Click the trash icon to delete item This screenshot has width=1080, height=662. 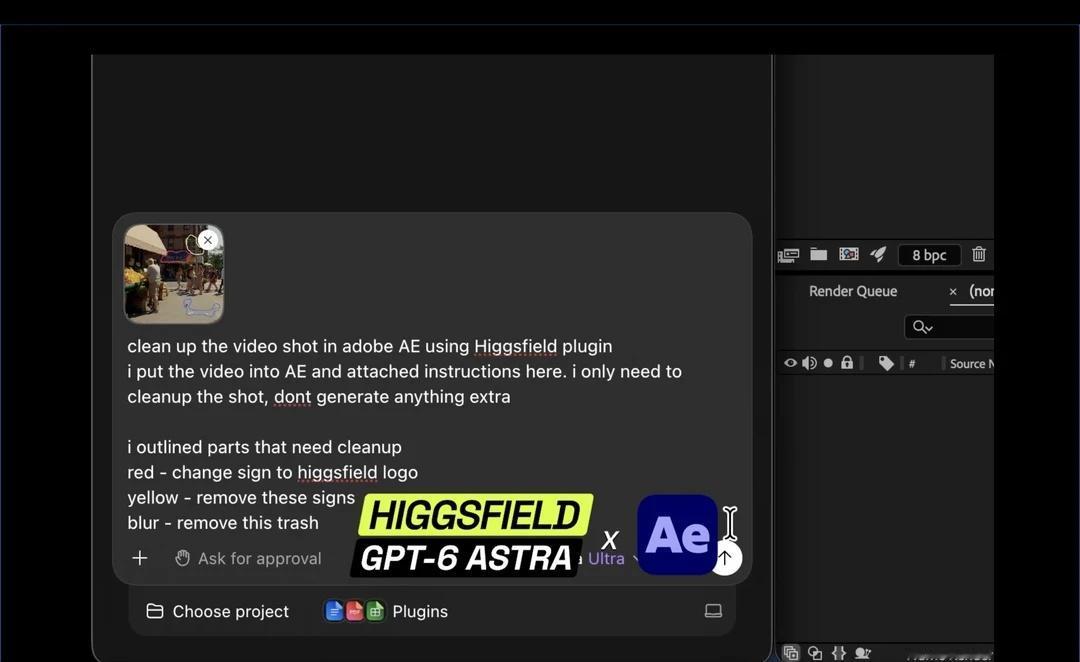coord(979,254)
